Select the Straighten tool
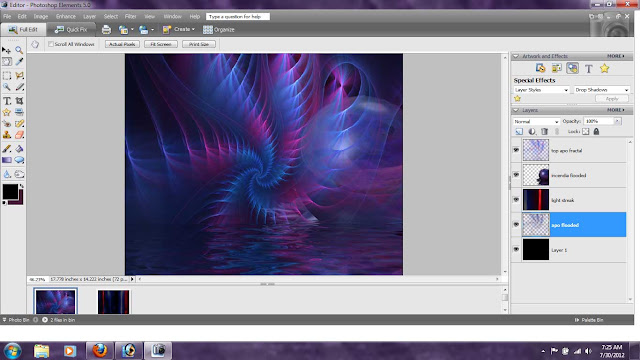 pyautogui.click(x=19, y=112)
